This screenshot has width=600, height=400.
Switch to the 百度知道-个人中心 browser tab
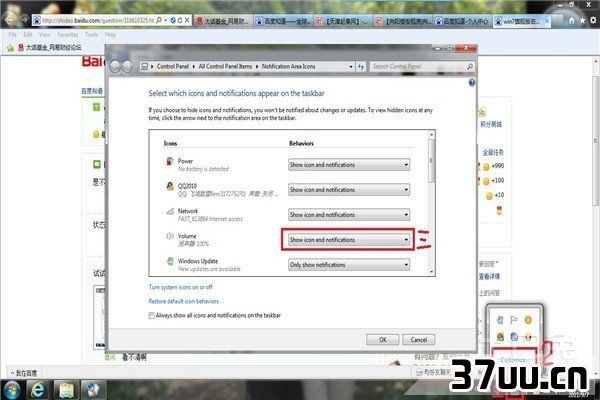click(462, 21)
